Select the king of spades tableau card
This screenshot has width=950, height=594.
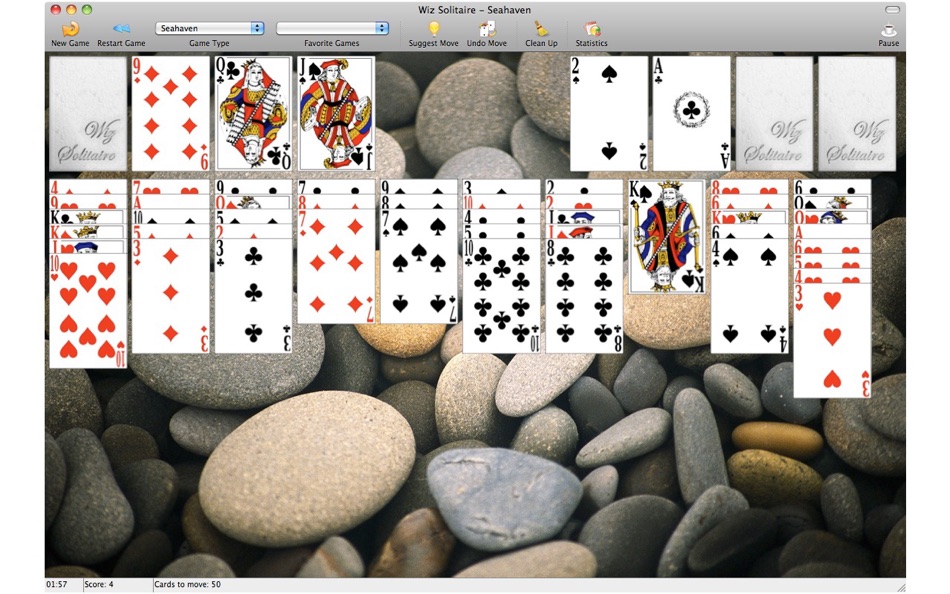click(x=666, y=237)
